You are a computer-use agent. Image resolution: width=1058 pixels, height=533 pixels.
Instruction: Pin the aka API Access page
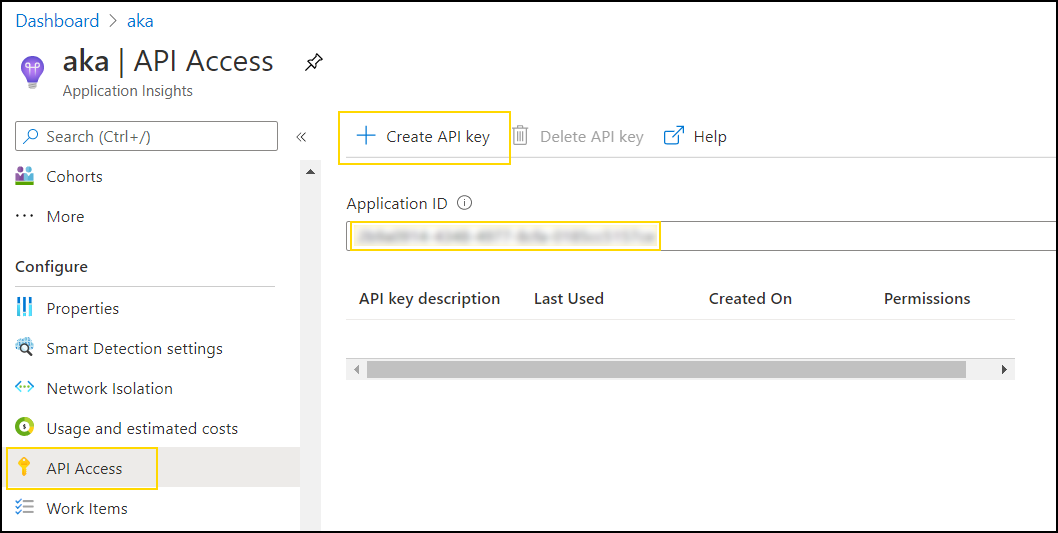313,63
